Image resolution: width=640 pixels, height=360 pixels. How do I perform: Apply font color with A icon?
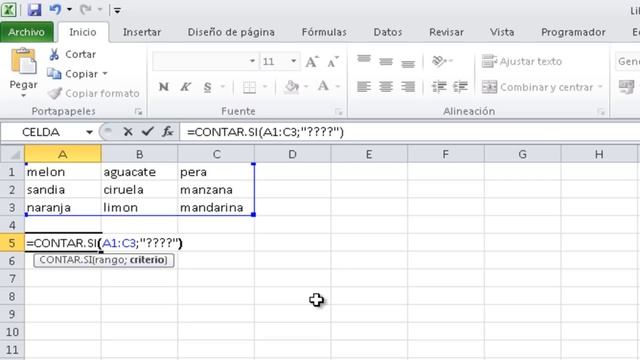323,87
